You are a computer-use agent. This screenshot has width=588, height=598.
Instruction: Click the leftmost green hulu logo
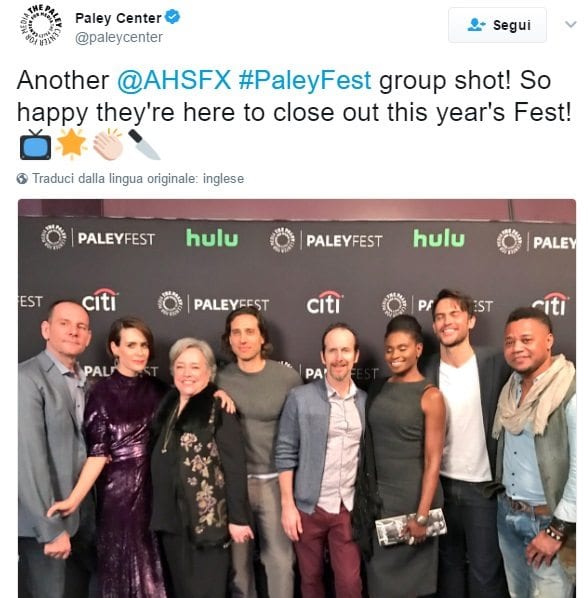pyautogui.click(x=212, y=238)
